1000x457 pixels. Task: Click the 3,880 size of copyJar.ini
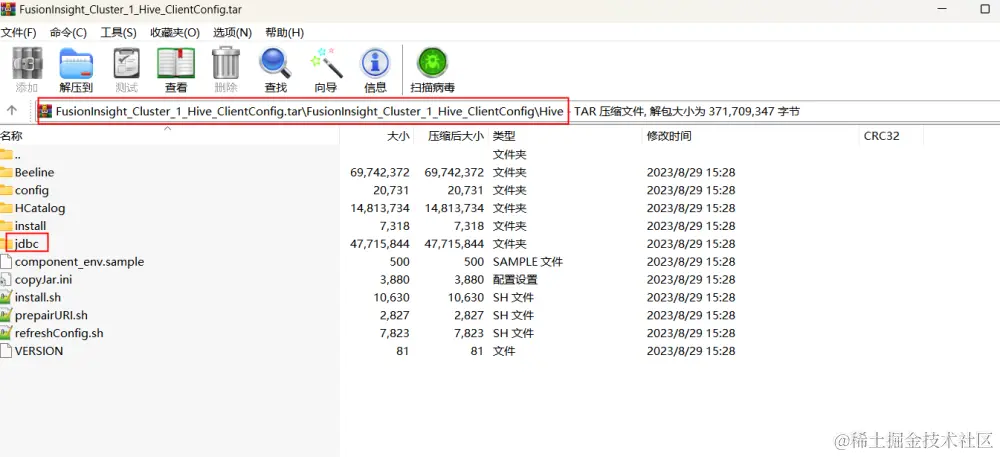coord(394,279)
